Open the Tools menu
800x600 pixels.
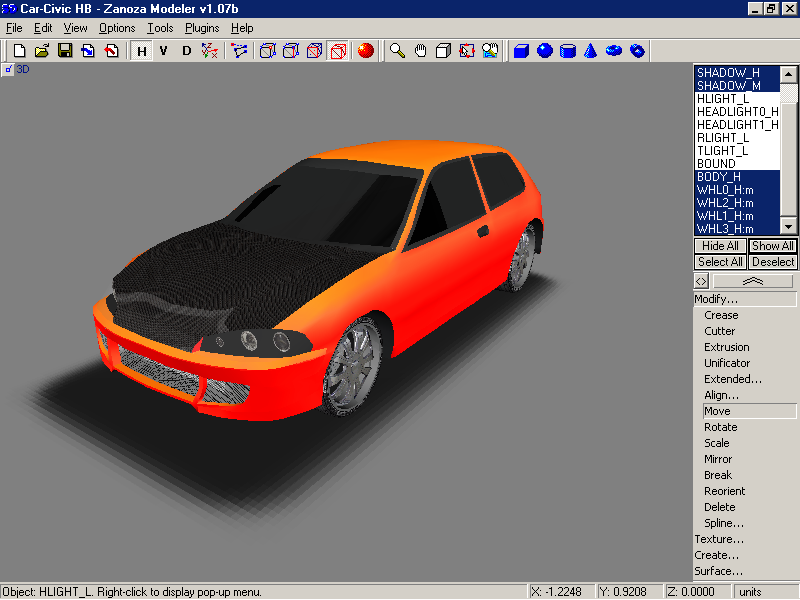click(160, 28)
